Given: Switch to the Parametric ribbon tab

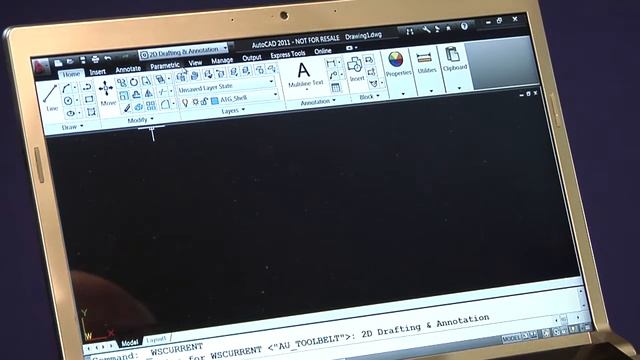Looking at the screenshot, I should [164, 66].
